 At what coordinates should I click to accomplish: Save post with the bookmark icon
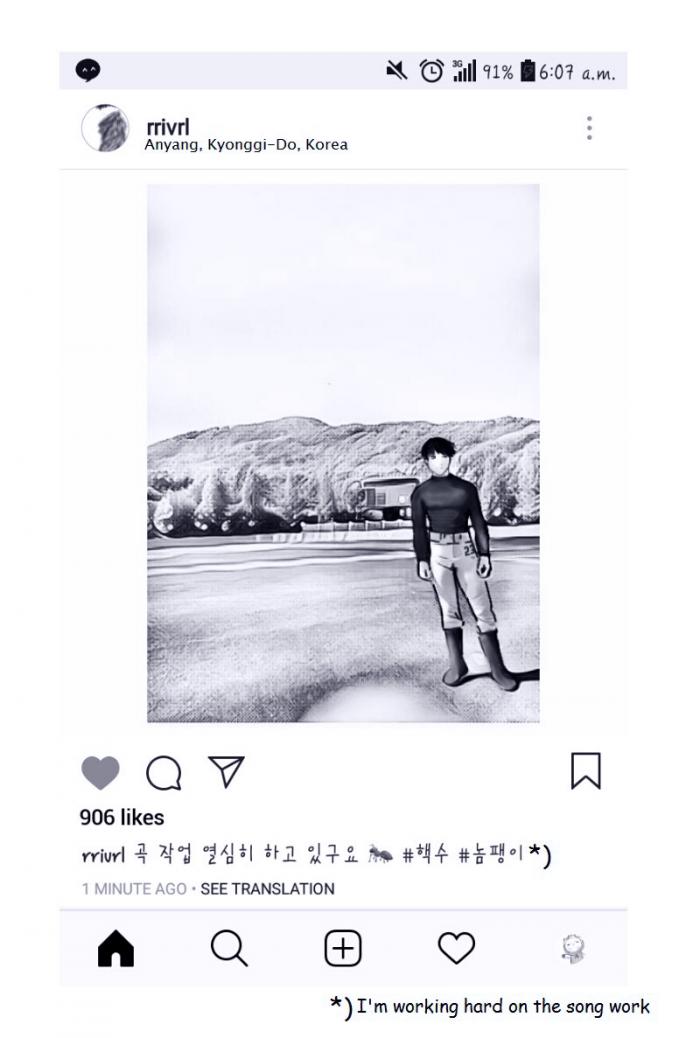click(x=585, y=771)
